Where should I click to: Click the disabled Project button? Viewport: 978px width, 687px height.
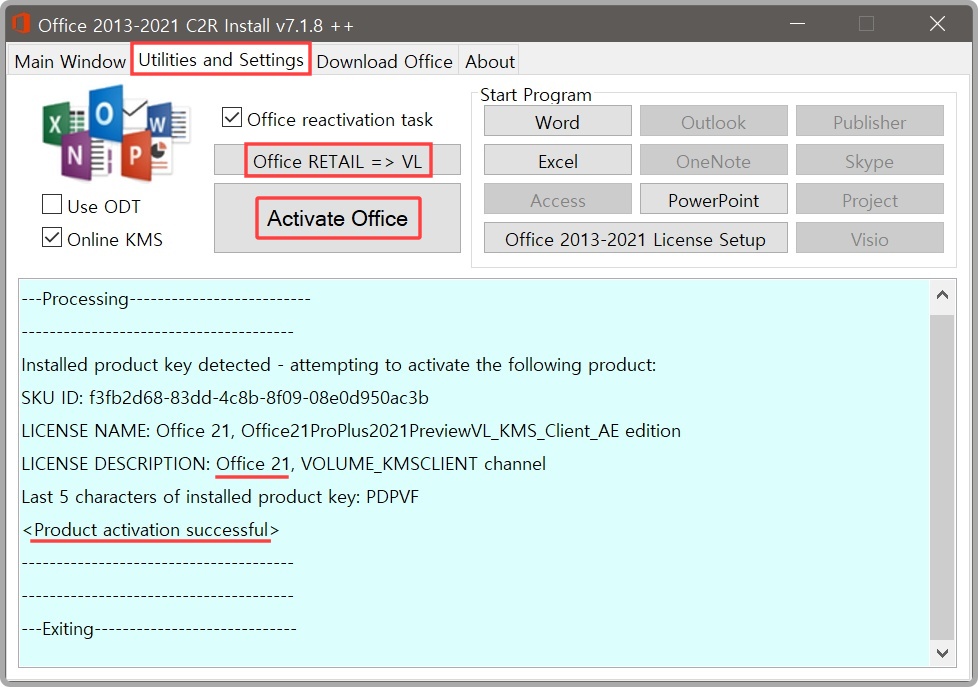point(869,199)
